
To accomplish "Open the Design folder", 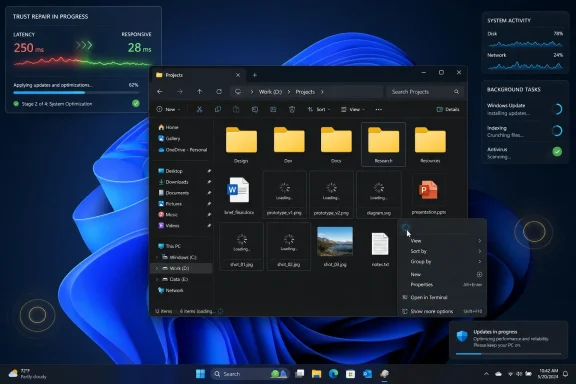I will [241, 144].
